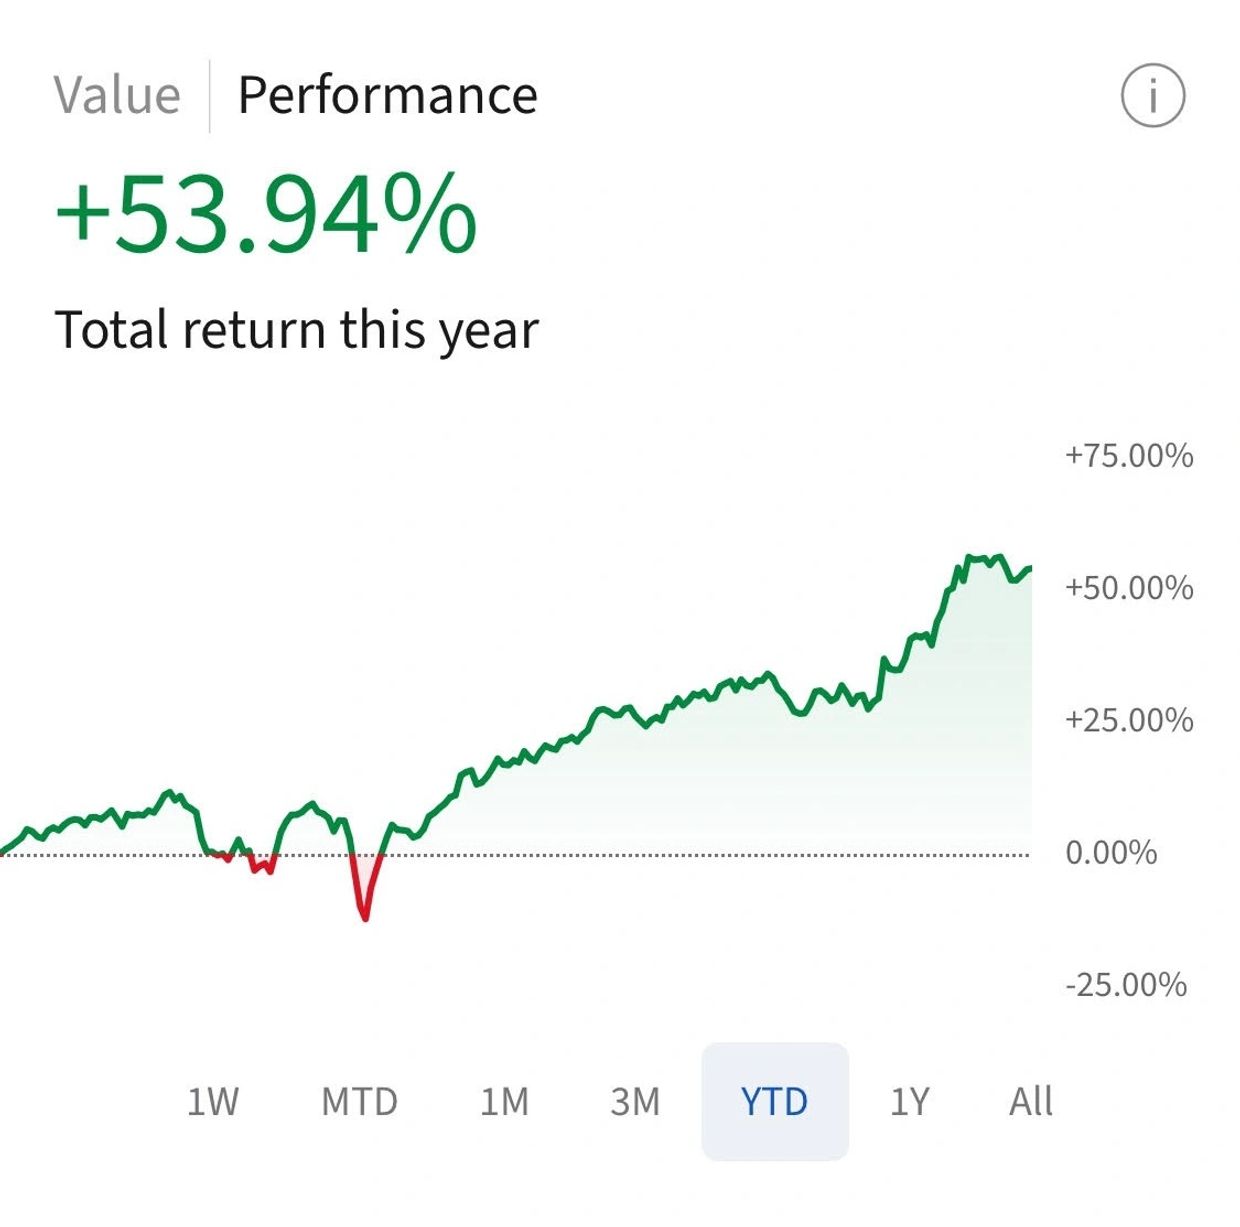Open the info icon for performance details
Viewport: 1240px width, 1227px height.
[1152, 96]
